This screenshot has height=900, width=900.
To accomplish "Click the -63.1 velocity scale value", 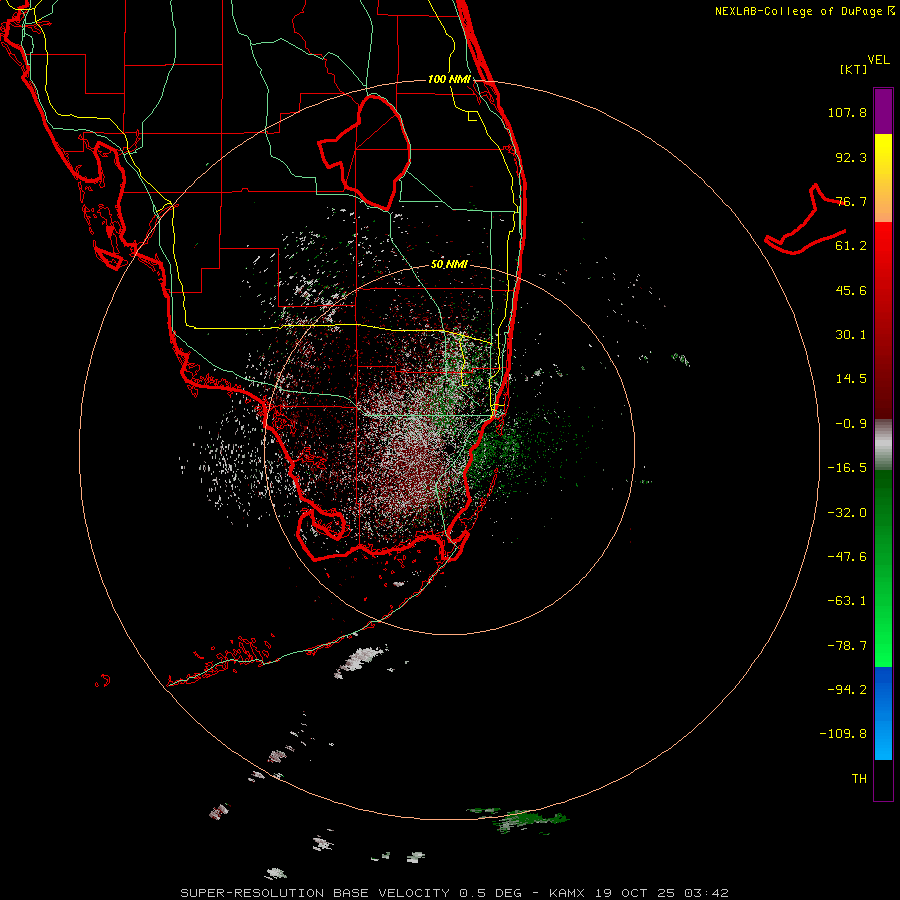I will 847,601.
